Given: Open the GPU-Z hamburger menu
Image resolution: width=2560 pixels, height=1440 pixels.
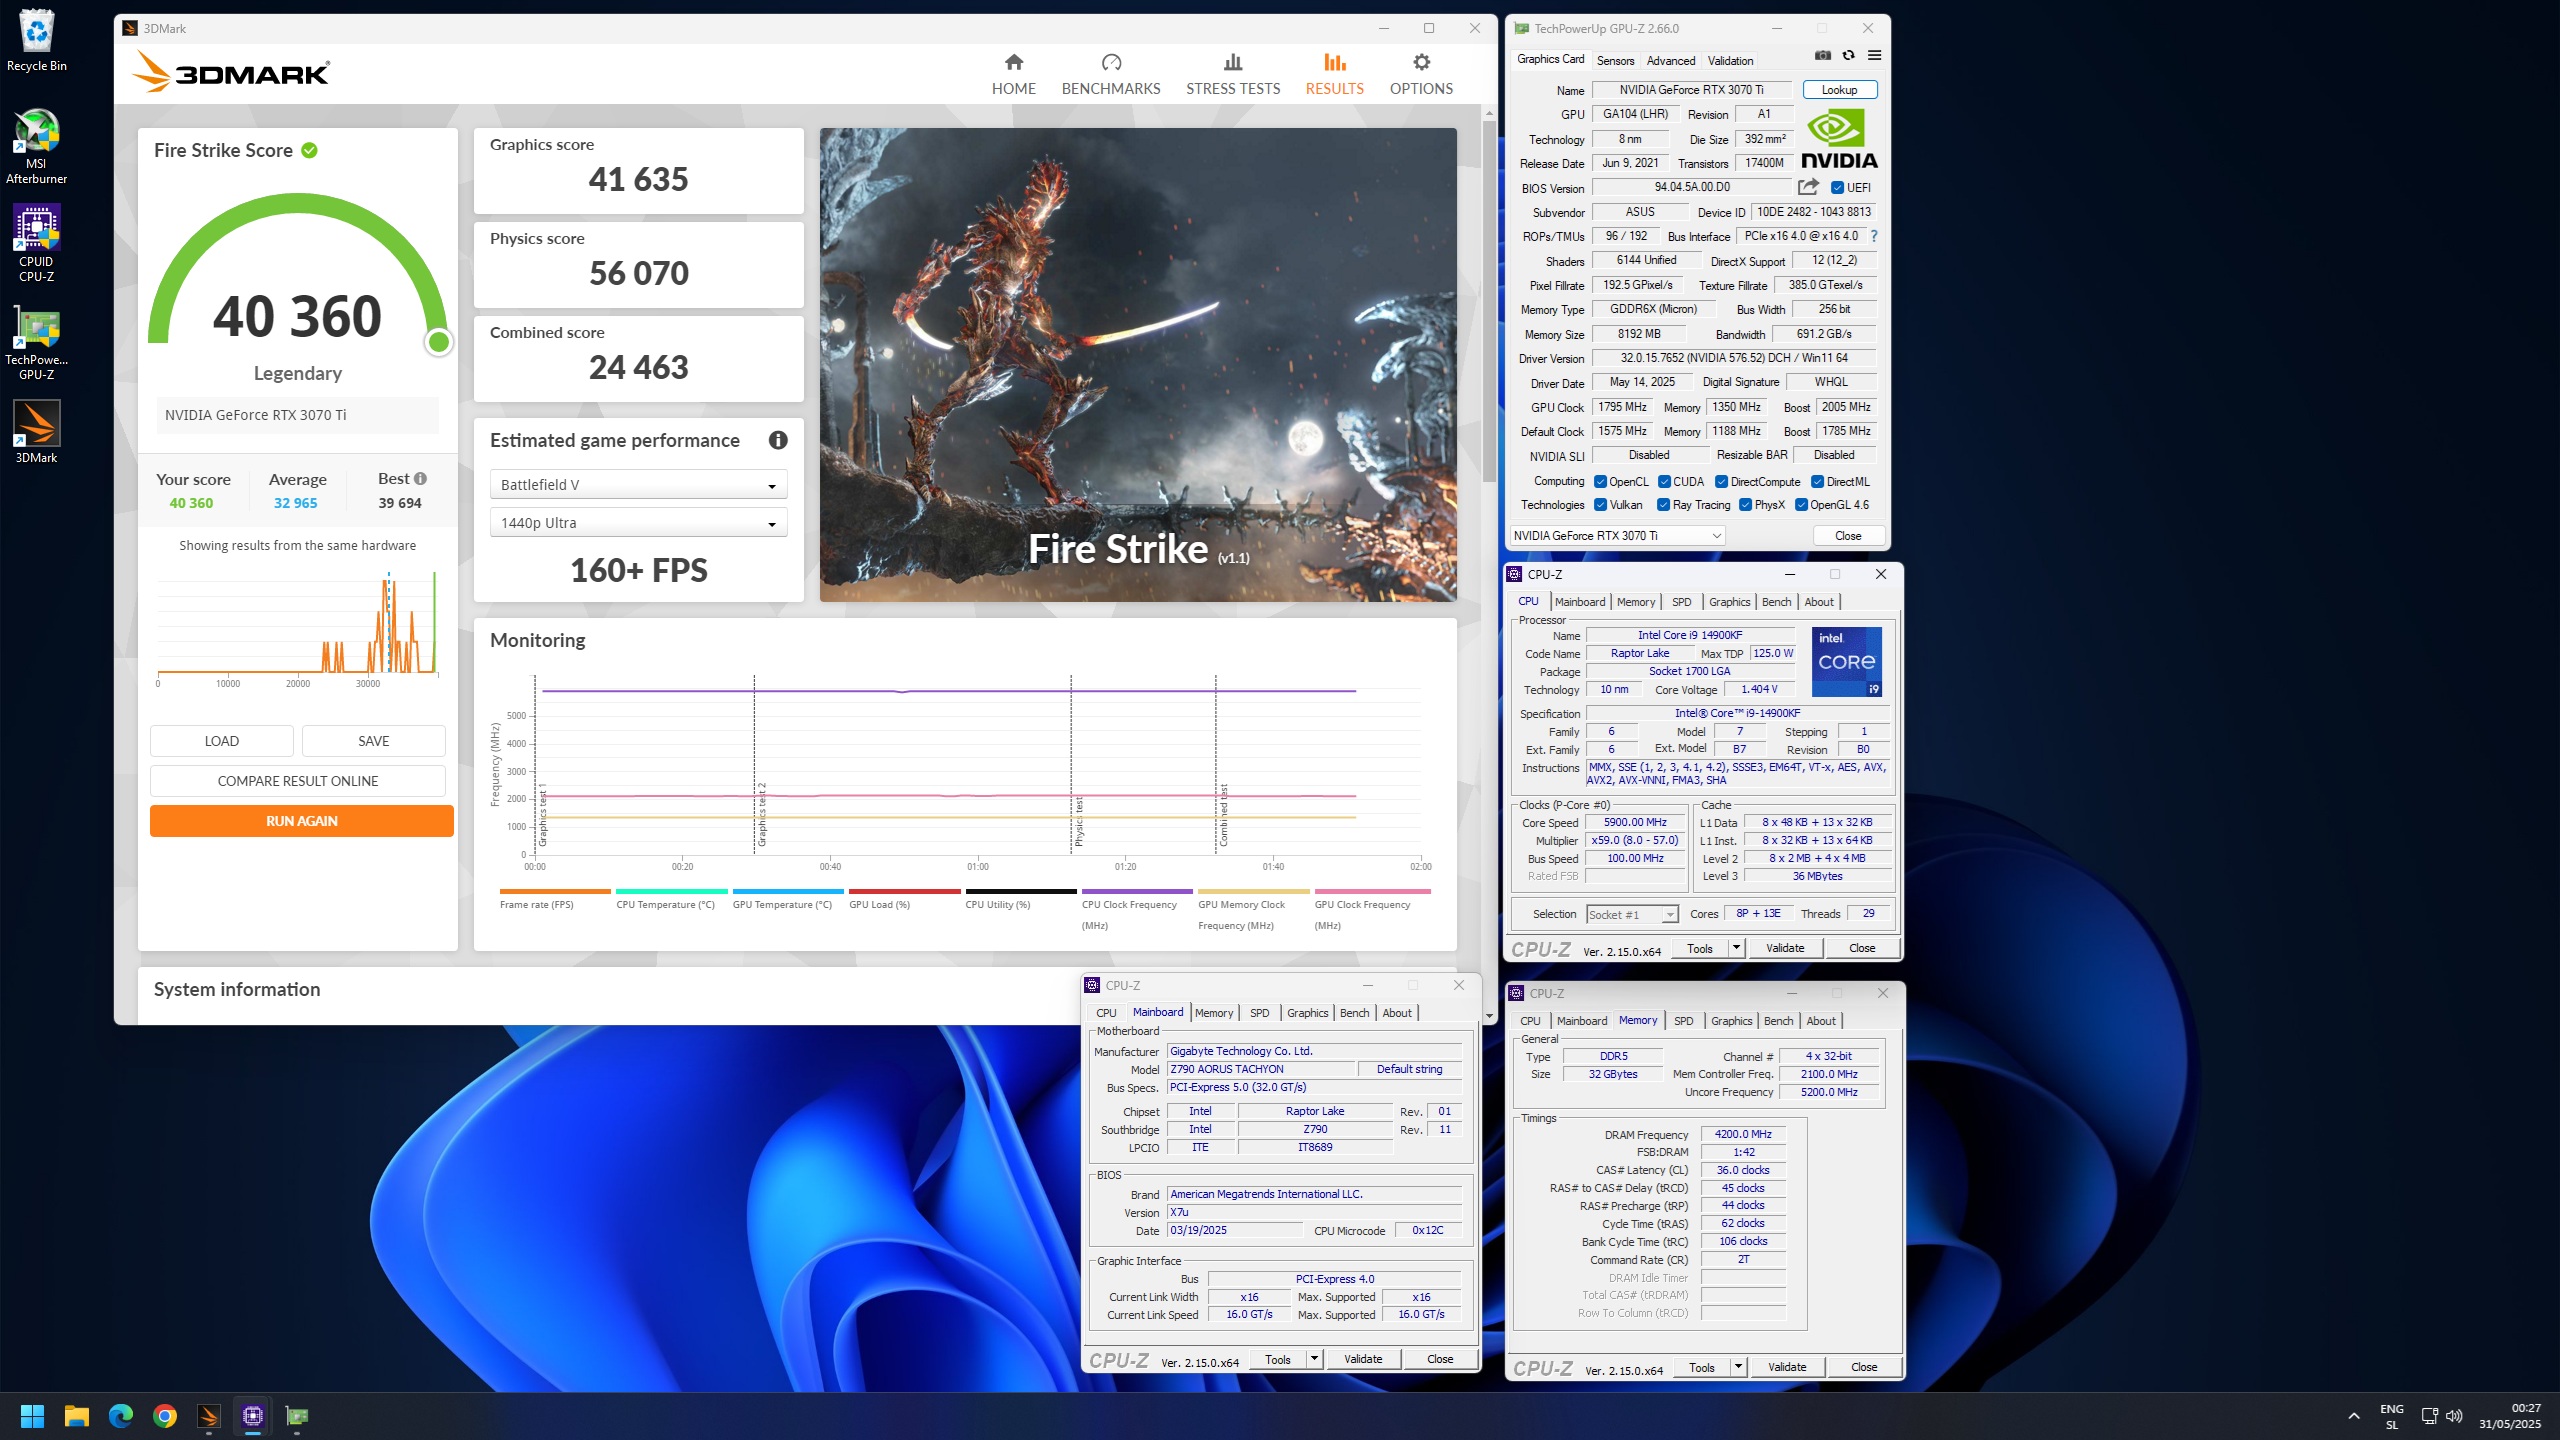Looking at the screenshot, I should 1874,56.
